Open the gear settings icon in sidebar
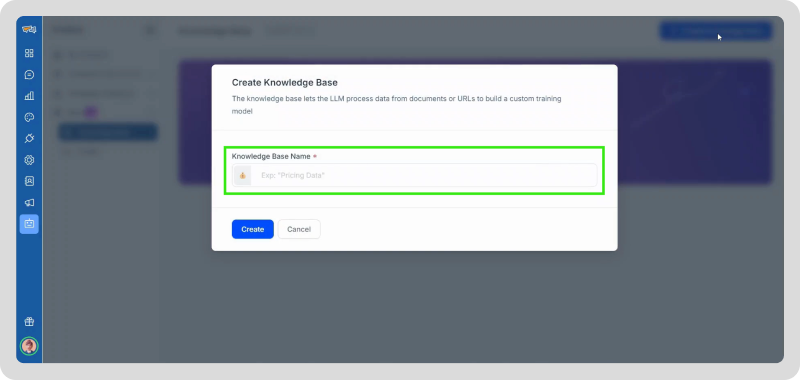800x380 pixels. click(29, 160)
